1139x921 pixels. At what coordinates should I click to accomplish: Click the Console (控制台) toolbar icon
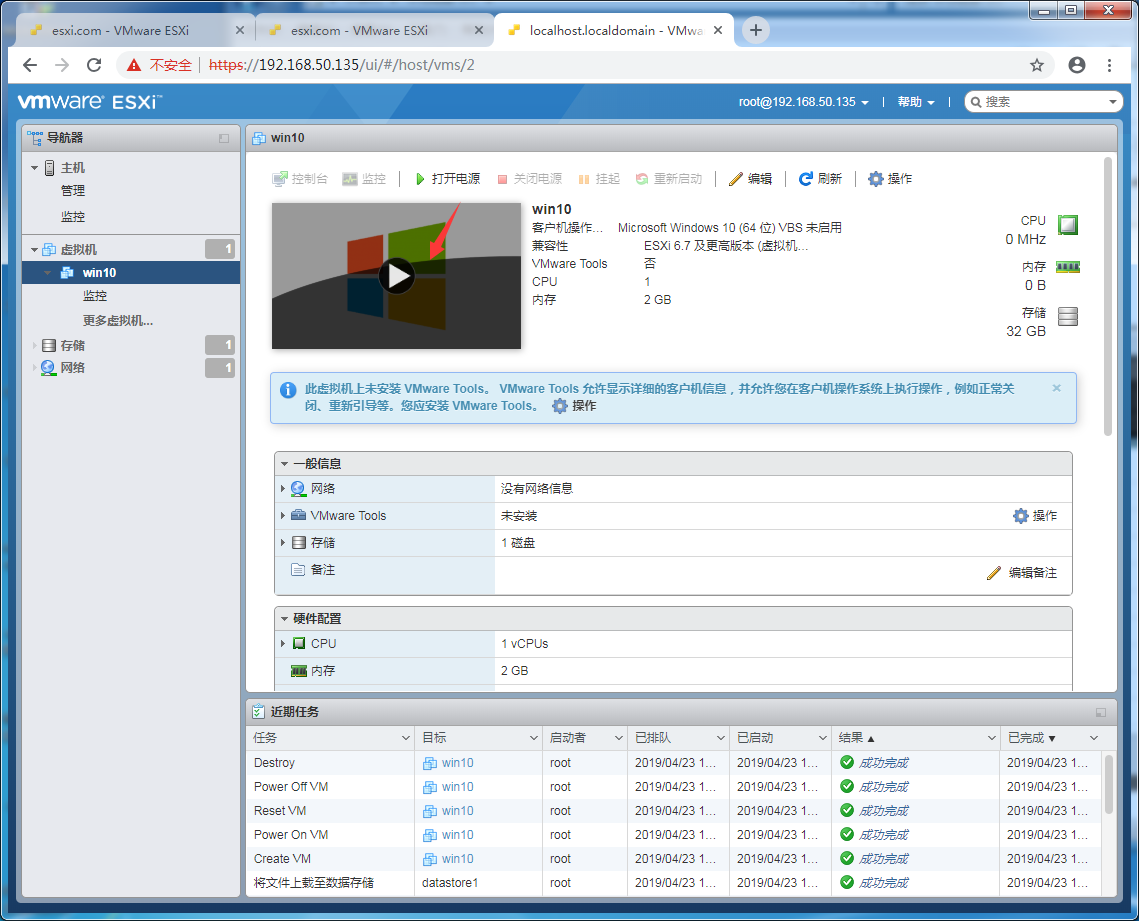299,179
